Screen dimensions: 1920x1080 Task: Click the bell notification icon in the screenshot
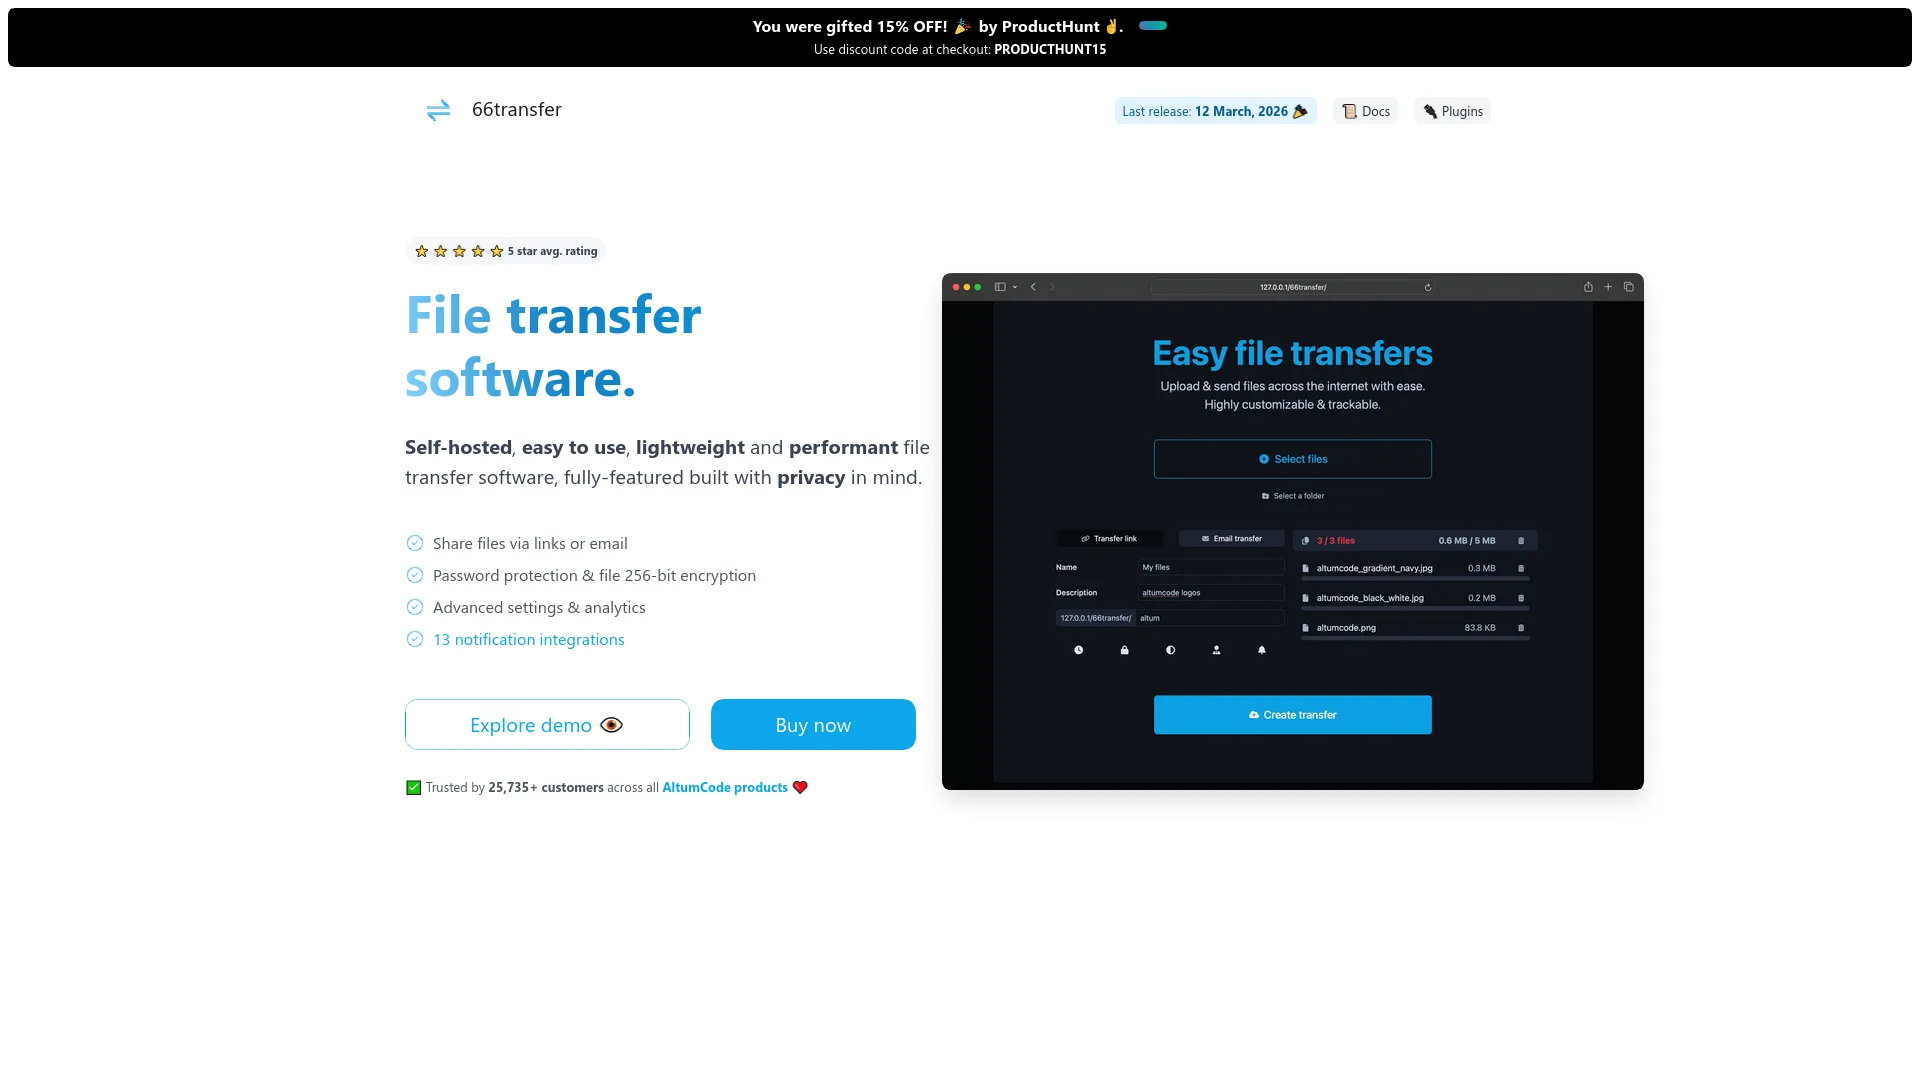point(1262,650)
